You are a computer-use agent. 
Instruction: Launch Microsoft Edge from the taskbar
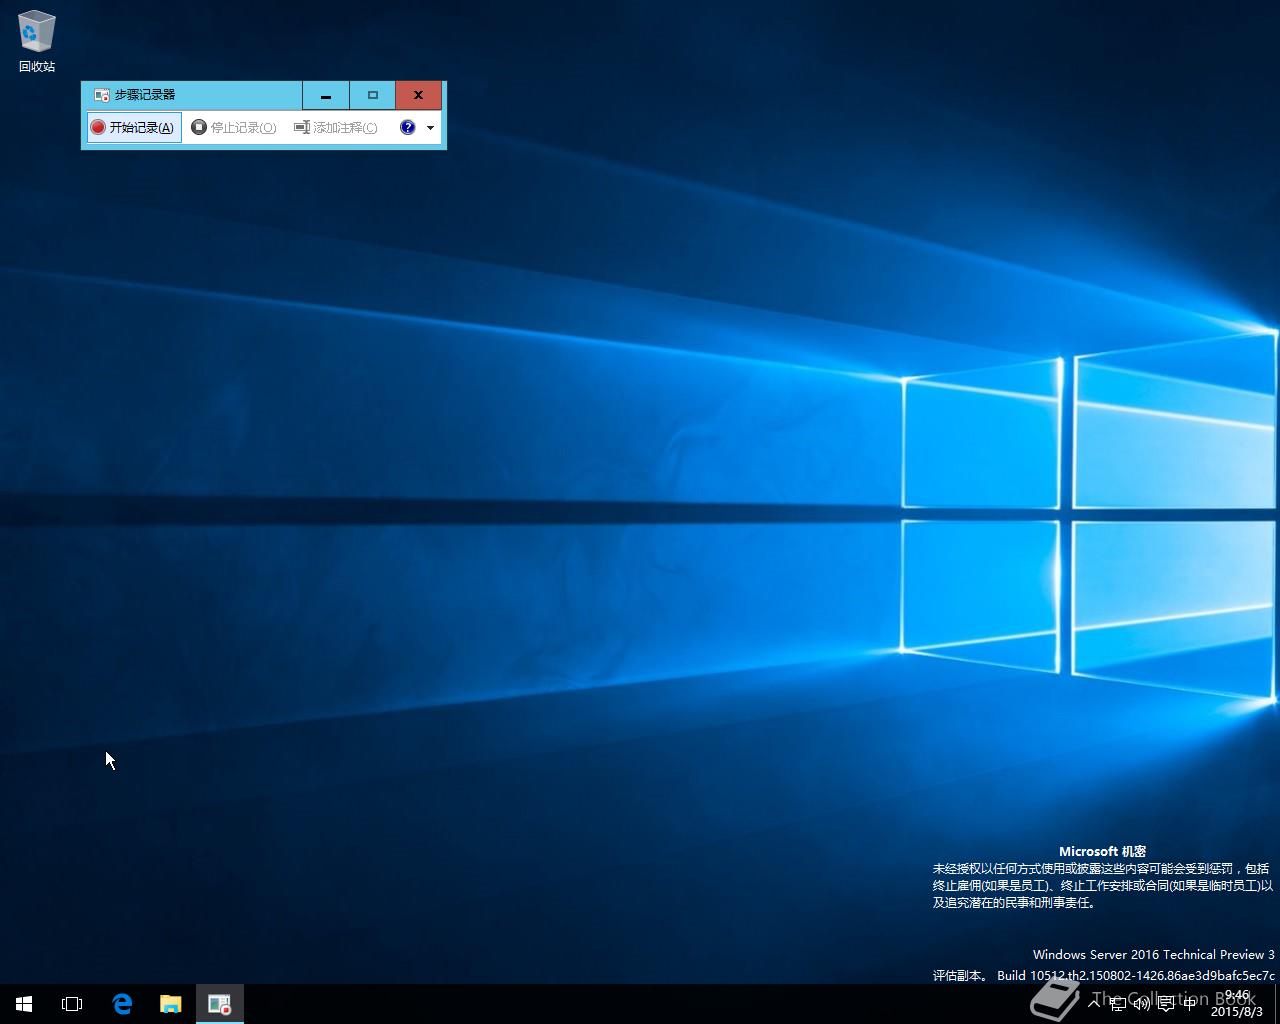click(122, 1004)
